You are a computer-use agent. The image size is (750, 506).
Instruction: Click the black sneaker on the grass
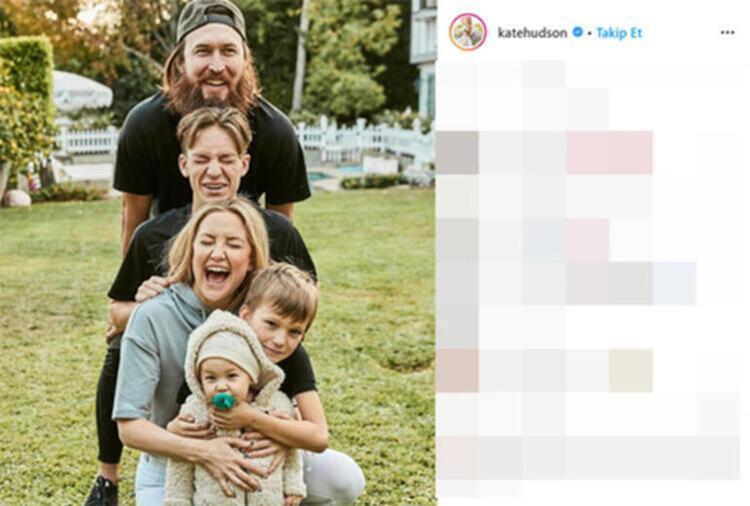pos(101,492)
